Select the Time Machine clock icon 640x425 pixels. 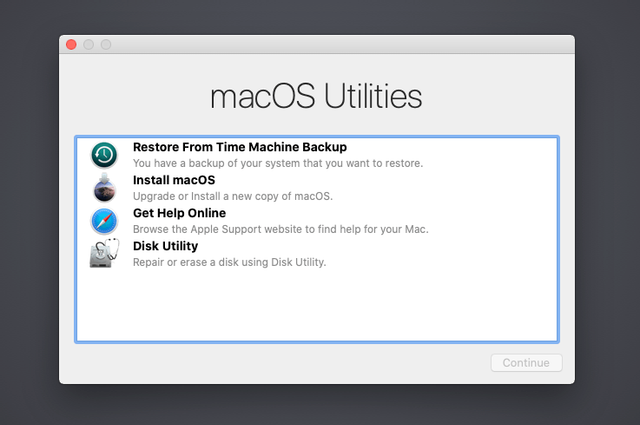[104, 155]
